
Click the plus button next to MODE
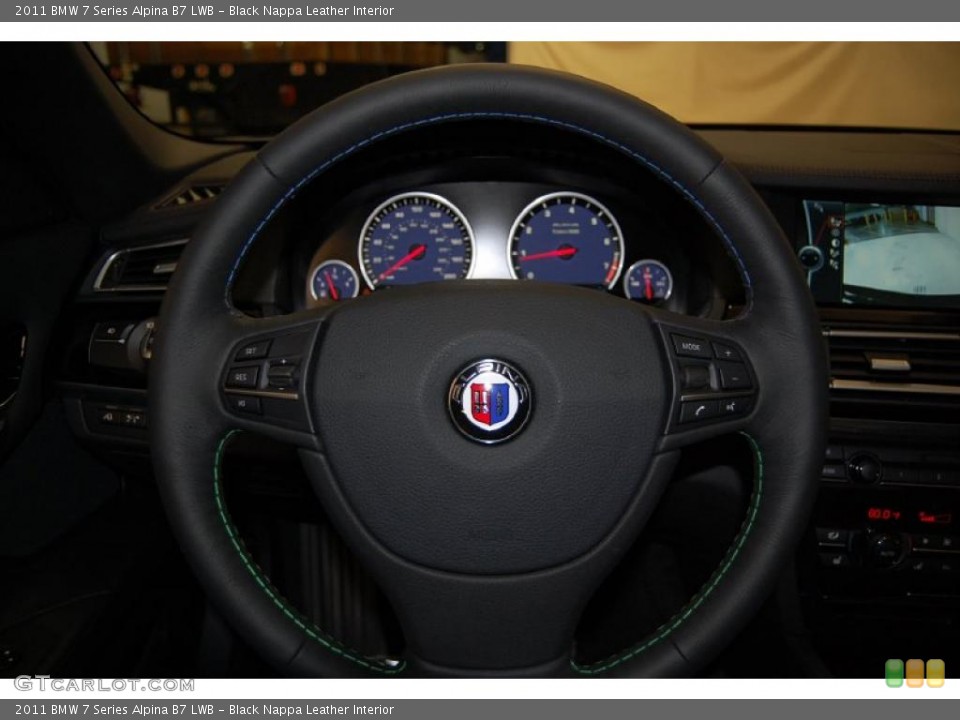(x=727, y=353)
